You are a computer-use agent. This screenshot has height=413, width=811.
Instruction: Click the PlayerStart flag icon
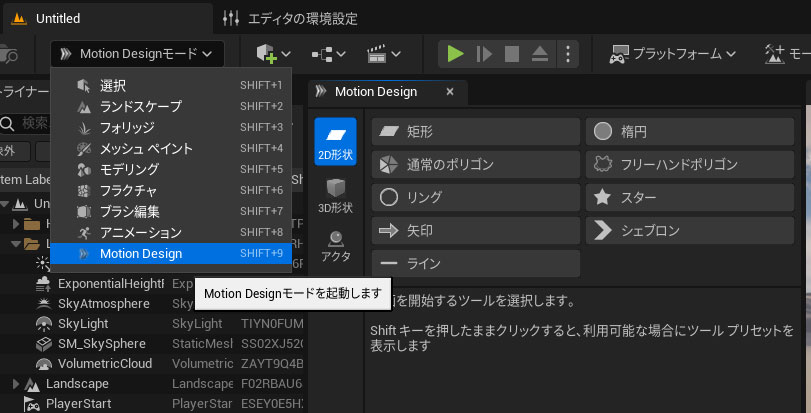coord(32,404)
